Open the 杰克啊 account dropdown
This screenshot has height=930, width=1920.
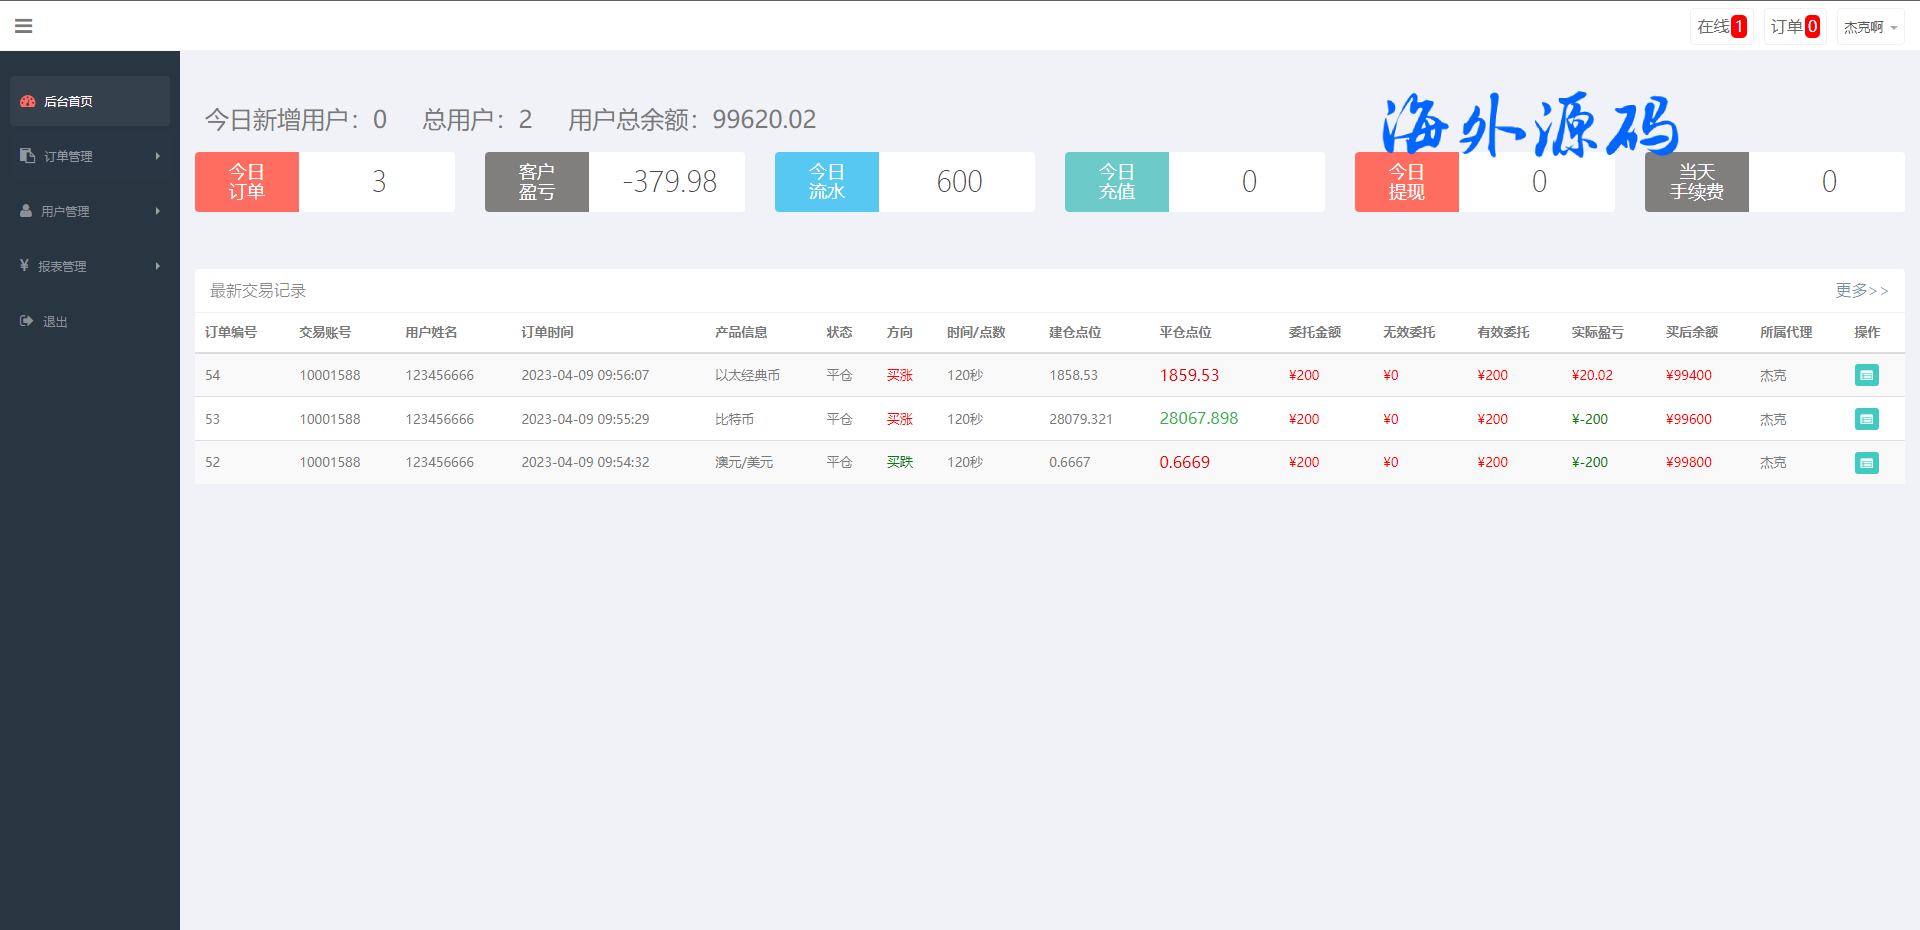(1869, 27)
